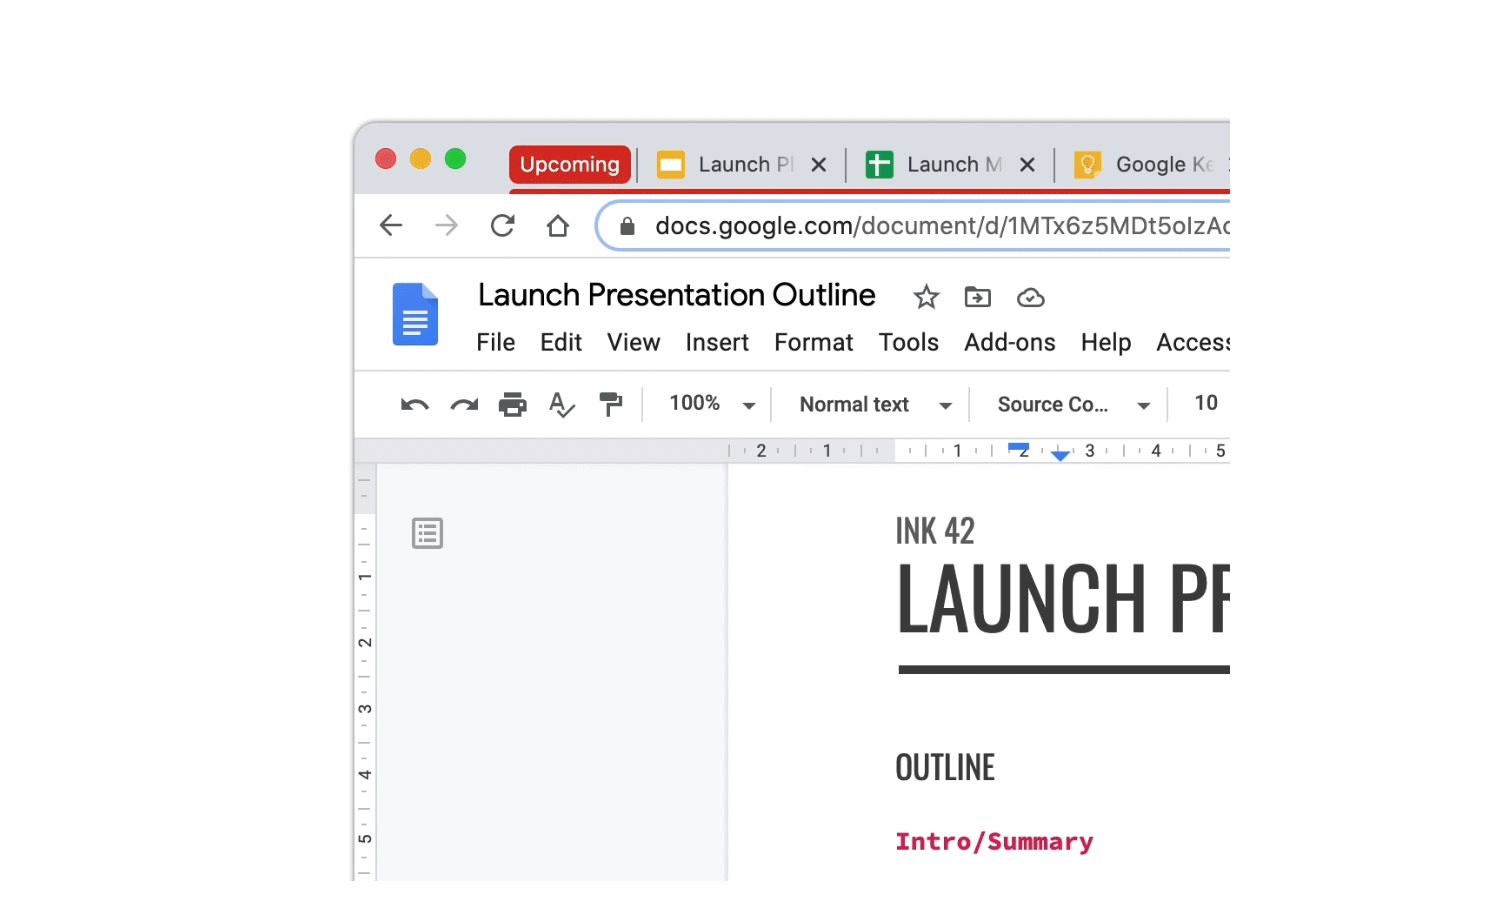The height and width of the screenshot is (901, 1487).
Task: Click the Upcoming red tab label
Action: click(570, 164)
